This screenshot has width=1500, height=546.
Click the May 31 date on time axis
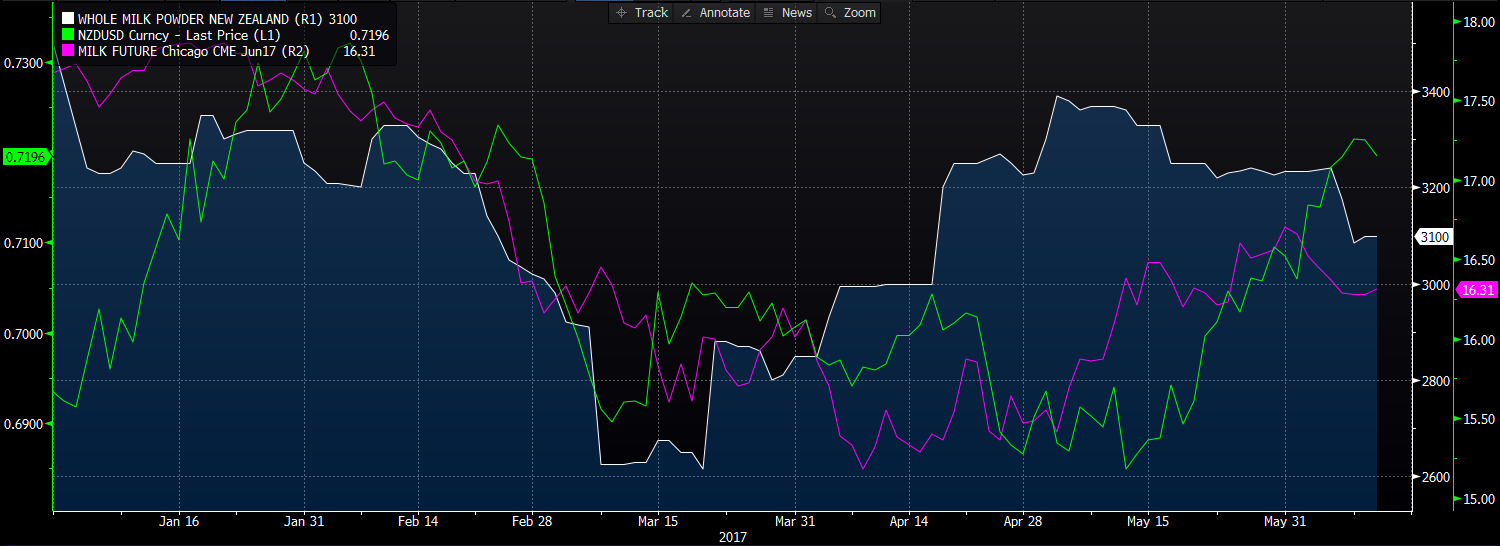pyautogui.click(x=1285, y=522)
